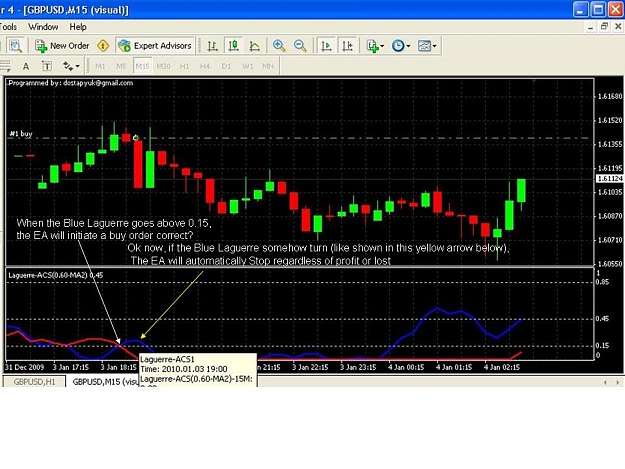Switch chart to line chart mode
Image resolution: width=625 pixels, height=469 pixels.
point(254,46)
